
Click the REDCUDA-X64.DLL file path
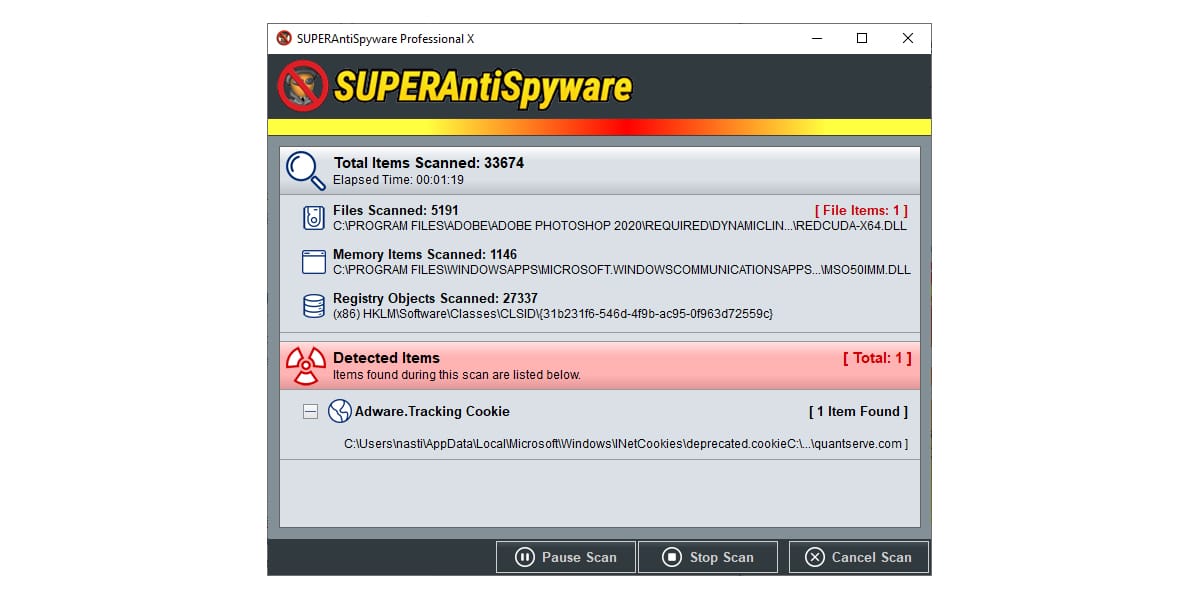(622, 226)
